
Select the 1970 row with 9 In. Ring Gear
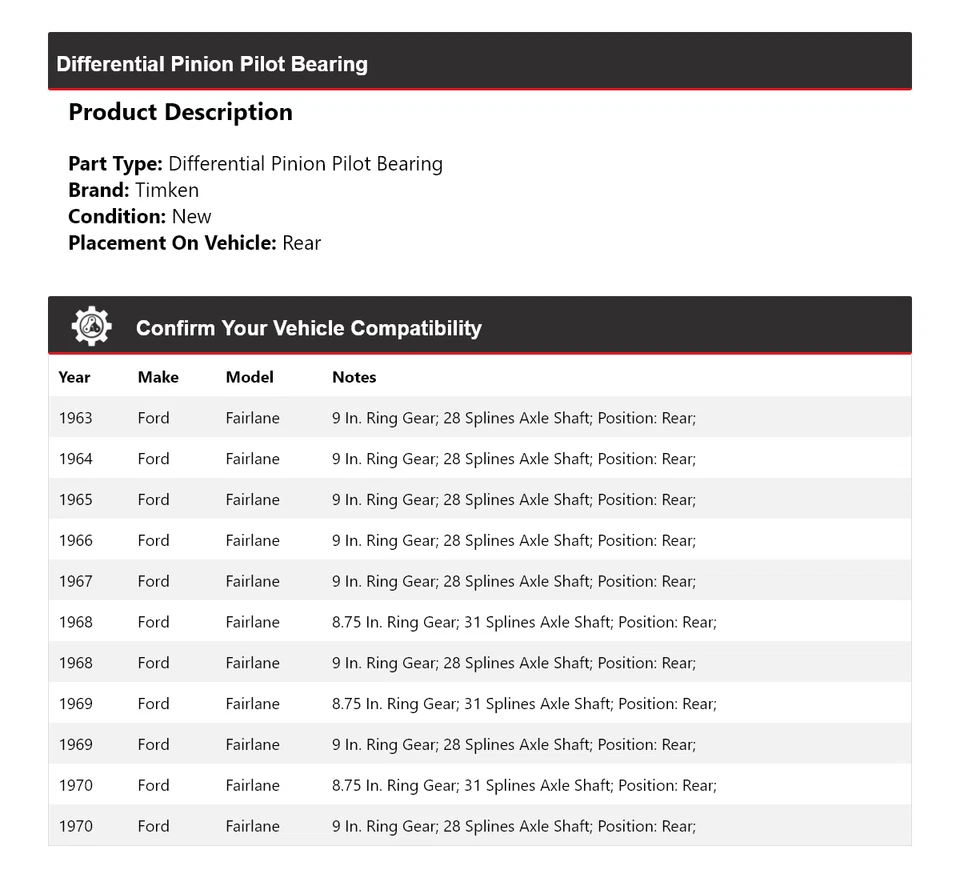point(479,826)
